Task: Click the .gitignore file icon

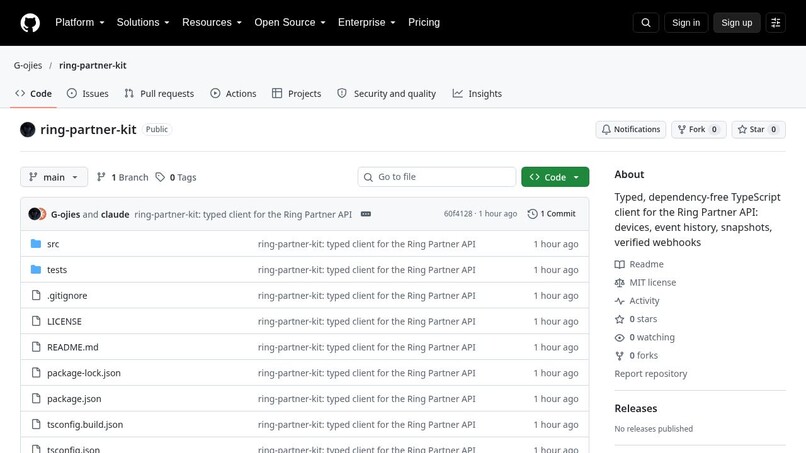Action: [35, 295]
